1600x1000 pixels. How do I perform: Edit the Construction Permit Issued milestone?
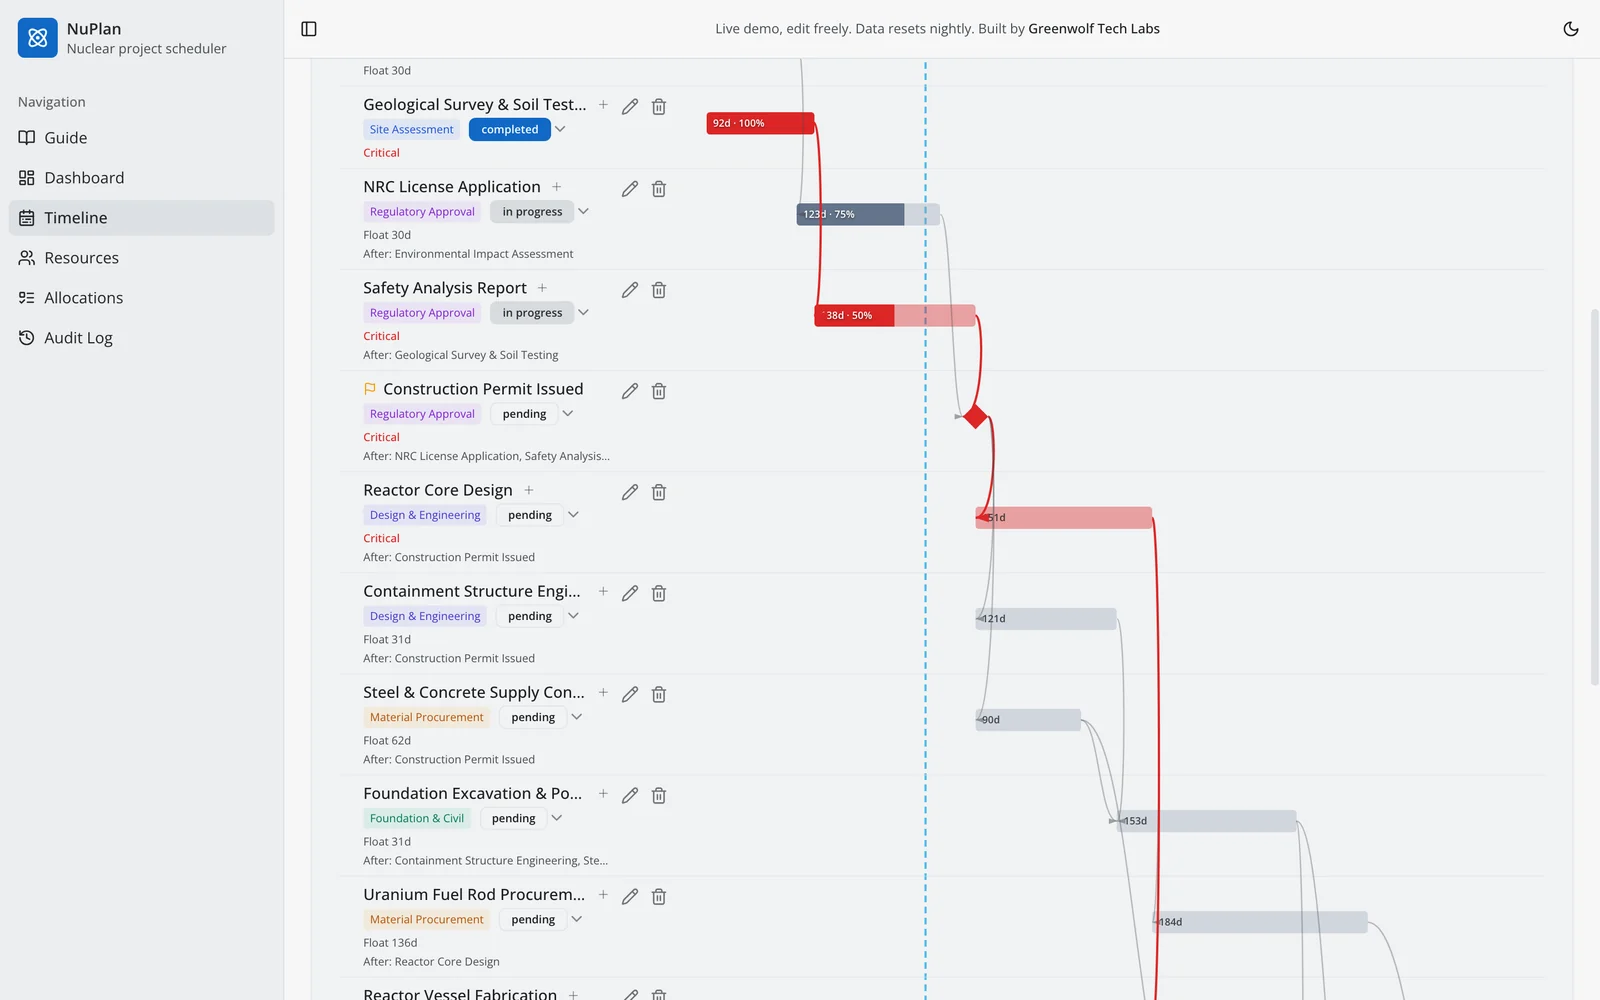[x=630, y=391]
